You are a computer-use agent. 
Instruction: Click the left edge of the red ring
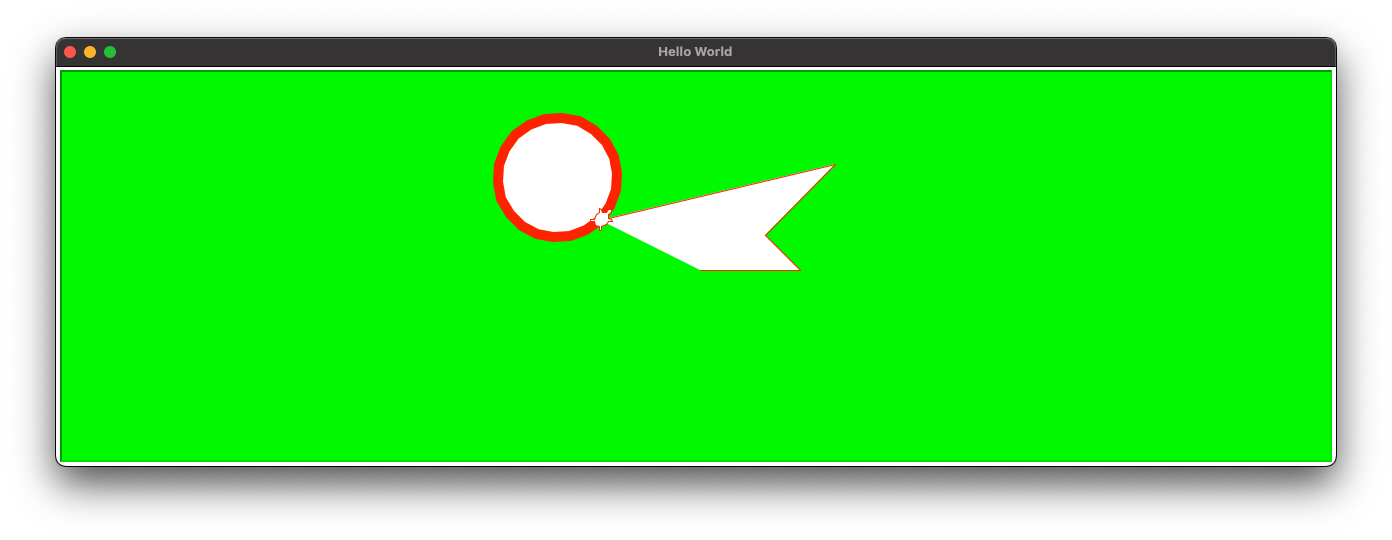coord(498,178)
